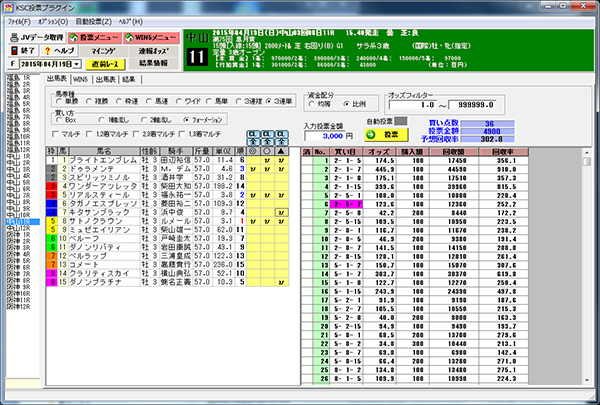This screenshot has width=600, height=405.
Task: Switch to the 結果 tab
Action: click(129, 79)
